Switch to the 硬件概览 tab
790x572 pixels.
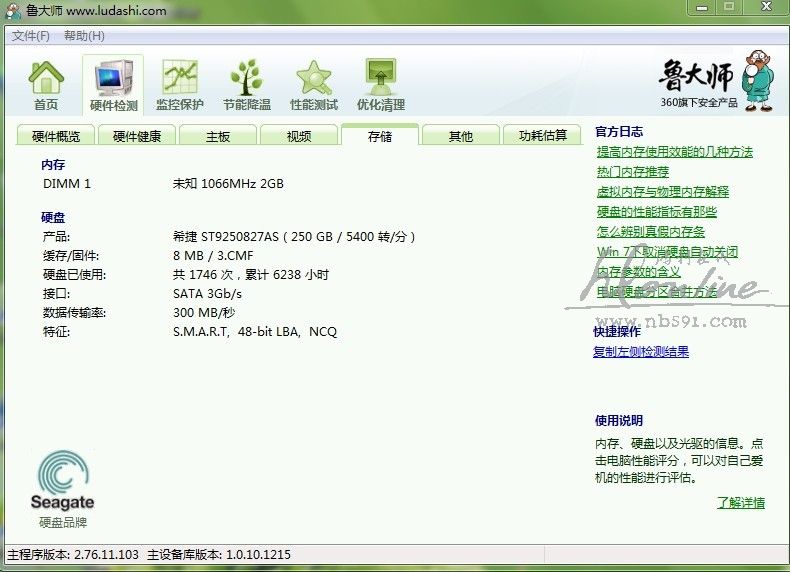click(x=55, y=136)
